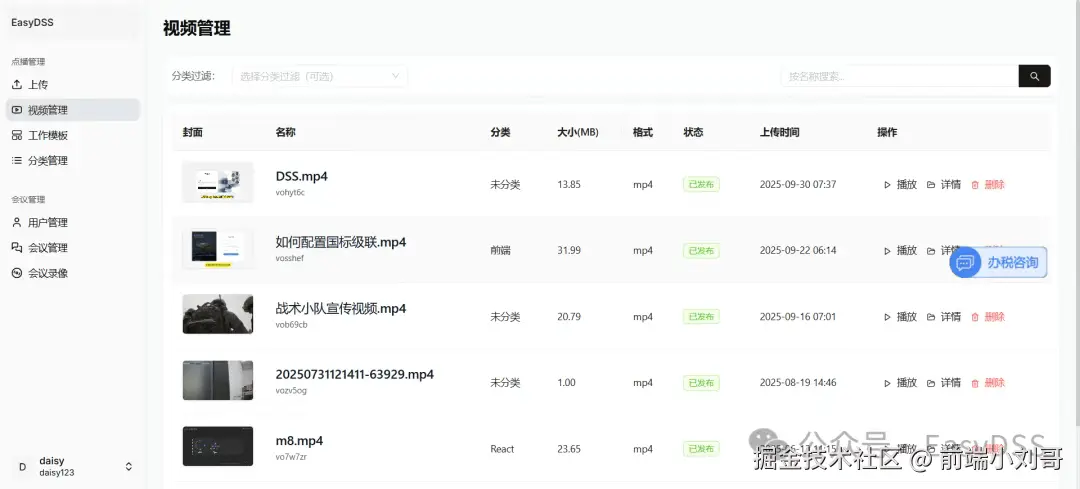Click the 如何配置国标级联.mp4 cover thumbnail
This screenshot has width=1080, height=489.
tap(218, 249)
